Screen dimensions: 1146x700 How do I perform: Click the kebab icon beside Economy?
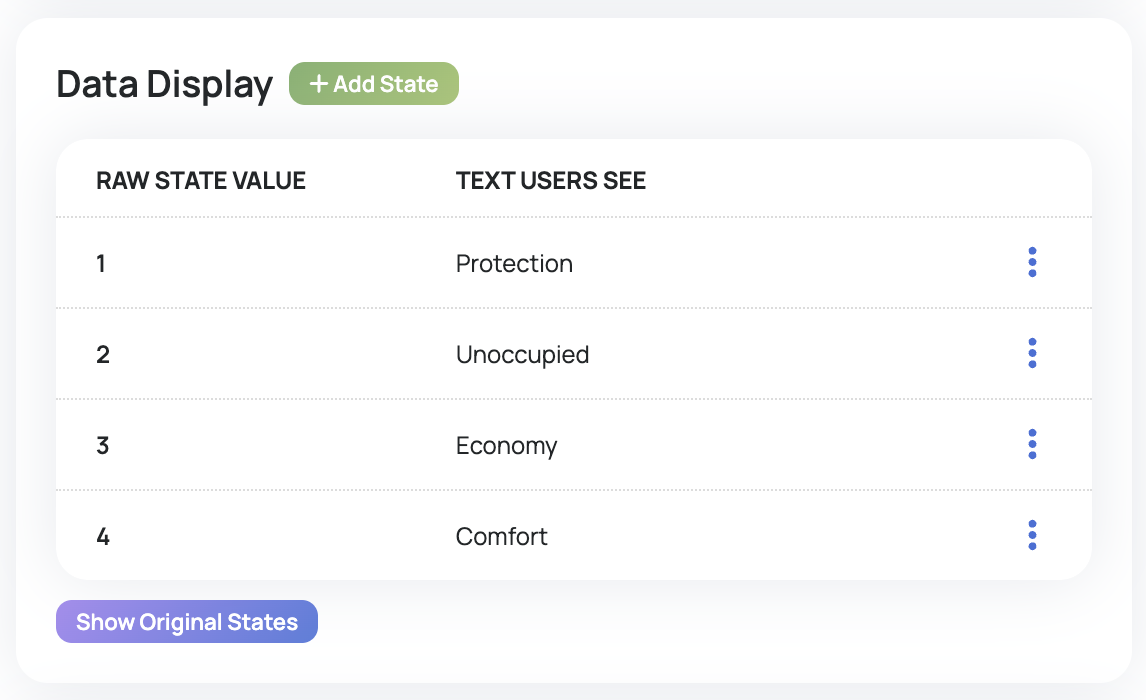(x=1032, y=444)
